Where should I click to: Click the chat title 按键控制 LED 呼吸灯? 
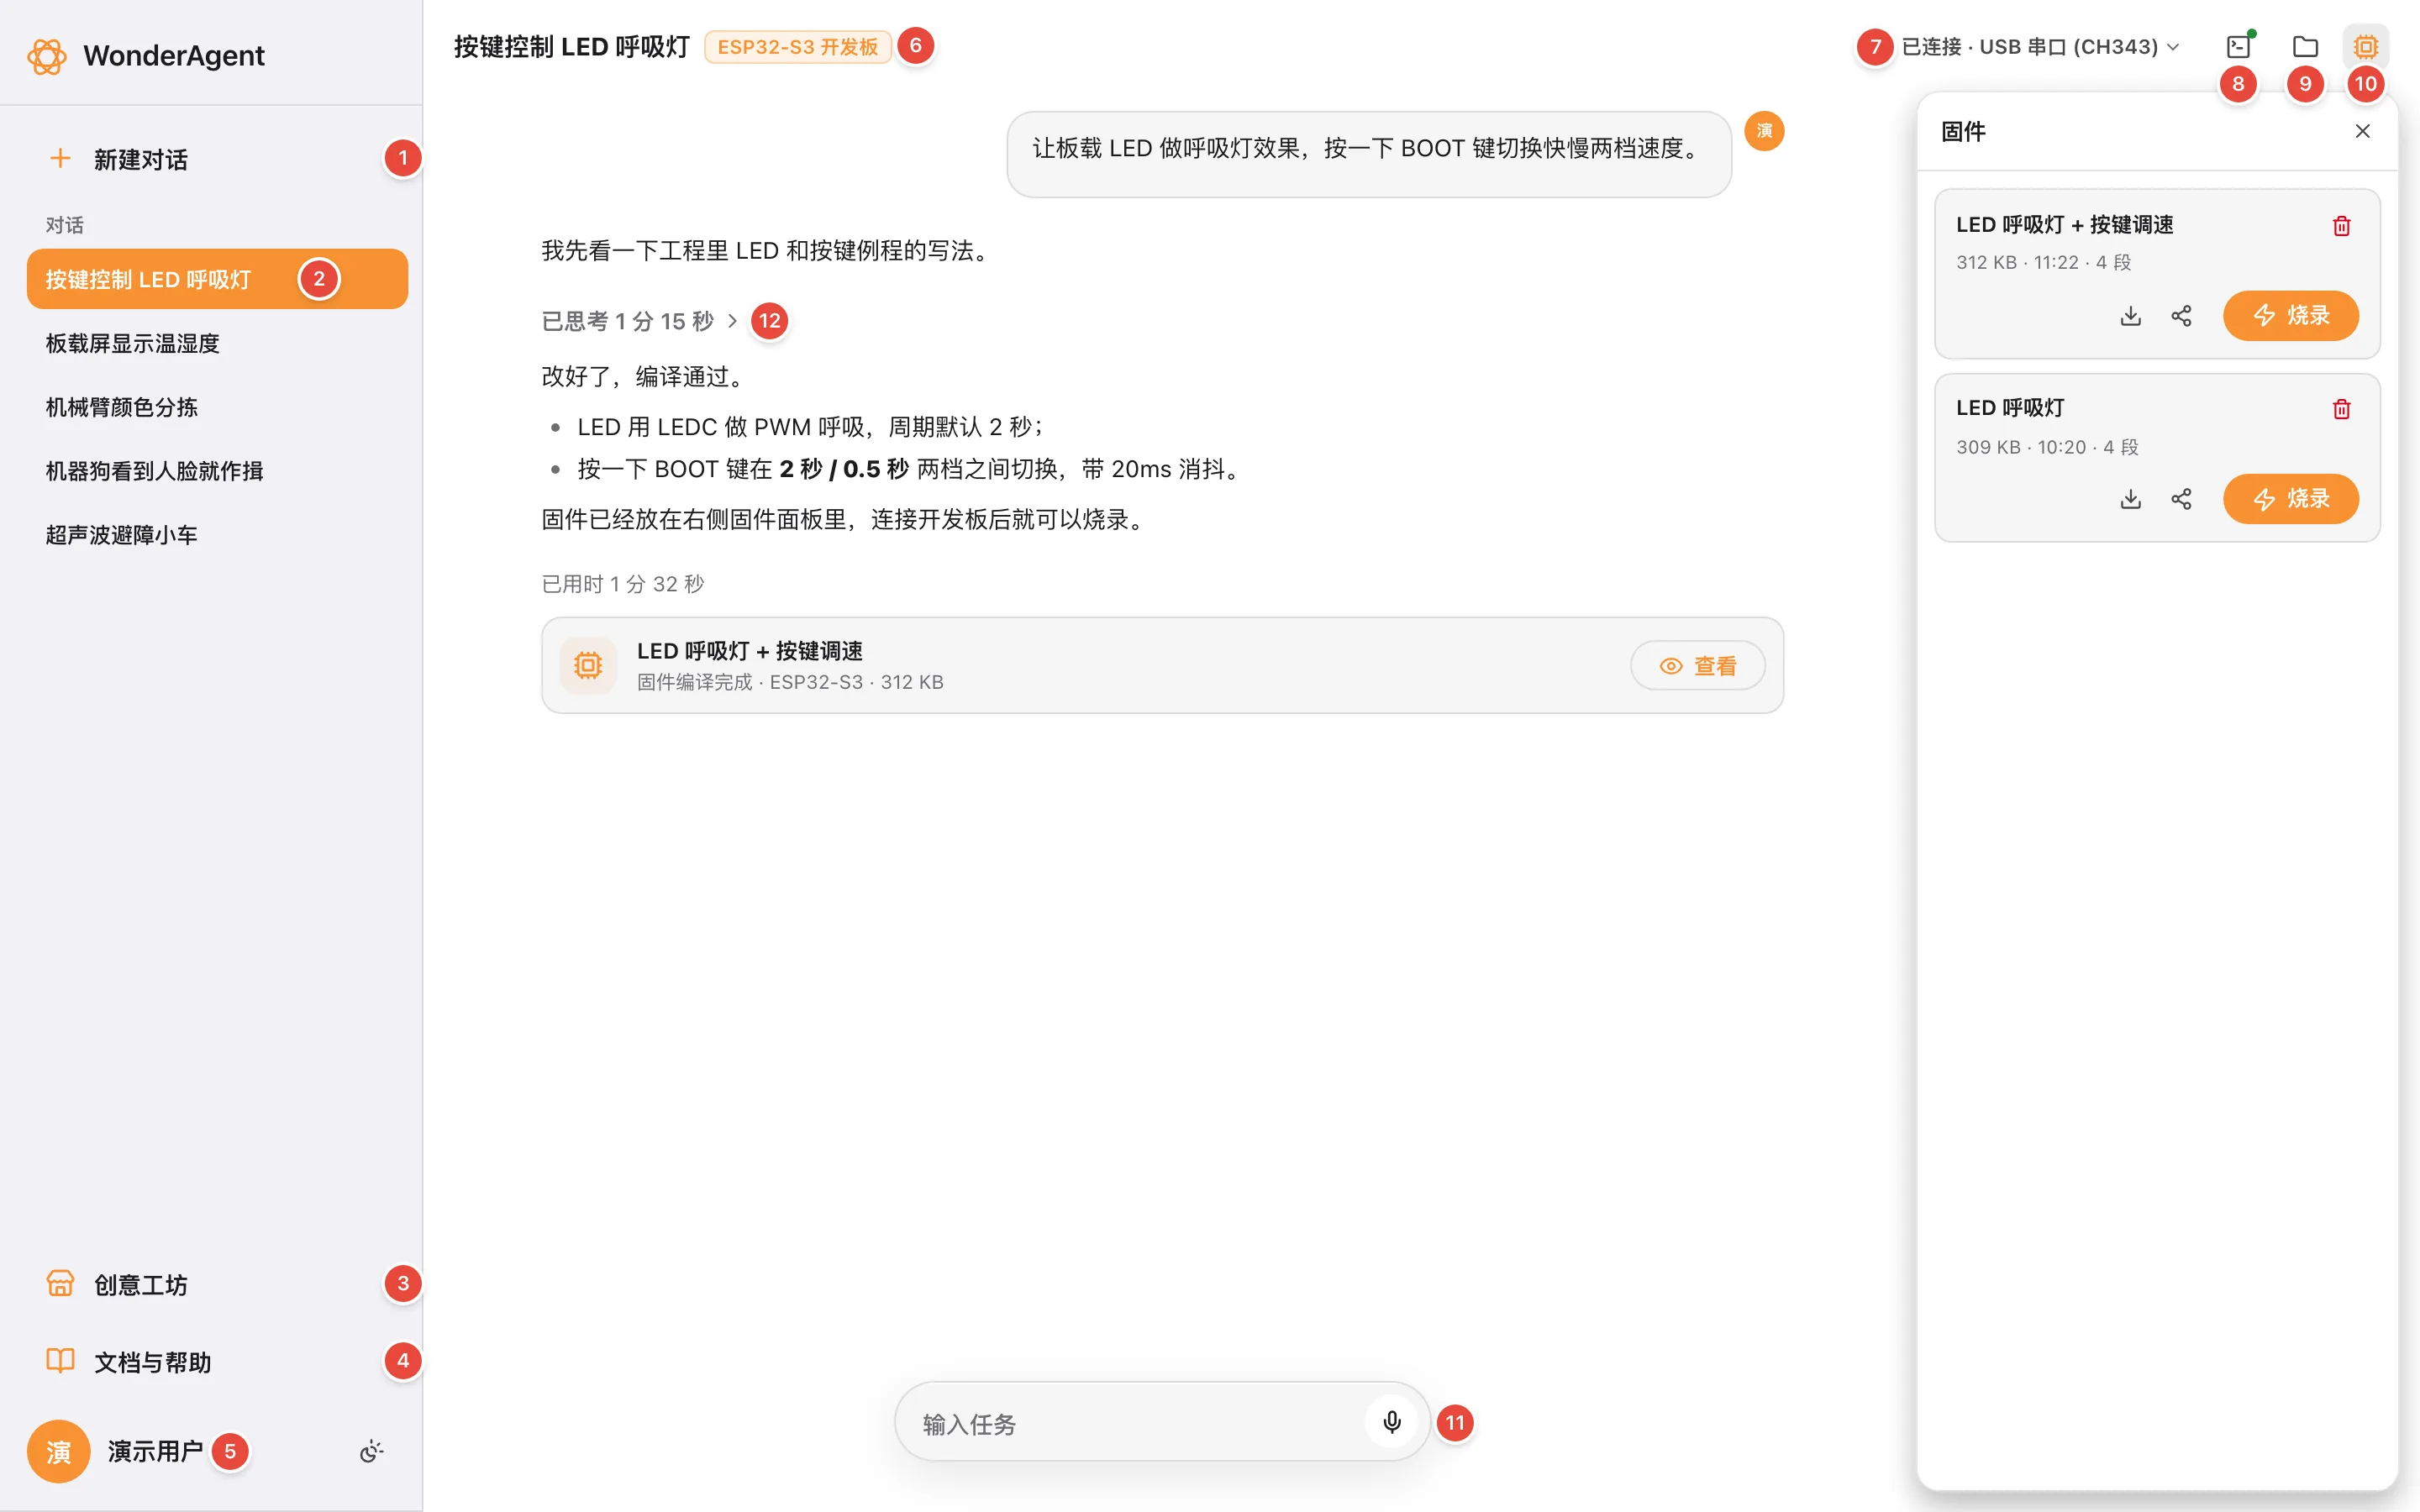click(x=572, y=47)
